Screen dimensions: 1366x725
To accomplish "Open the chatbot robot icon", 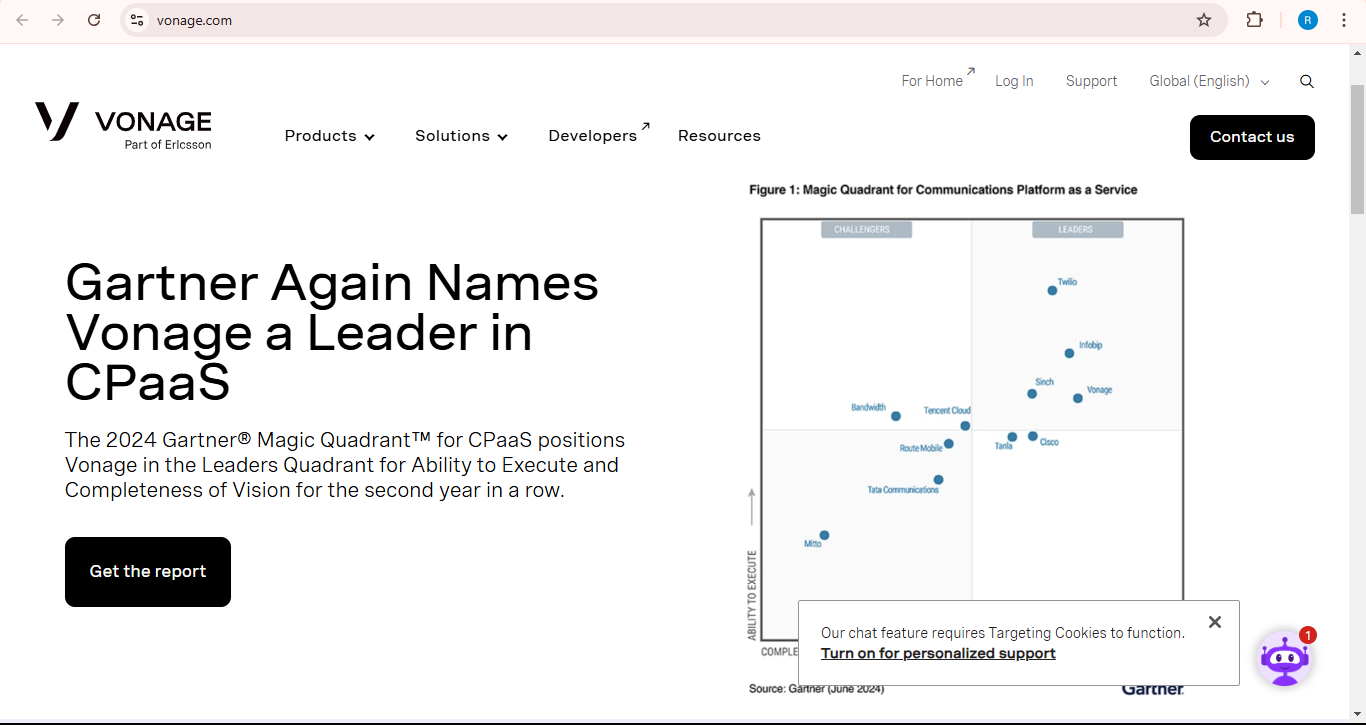I will click(x=1285, y=659).
